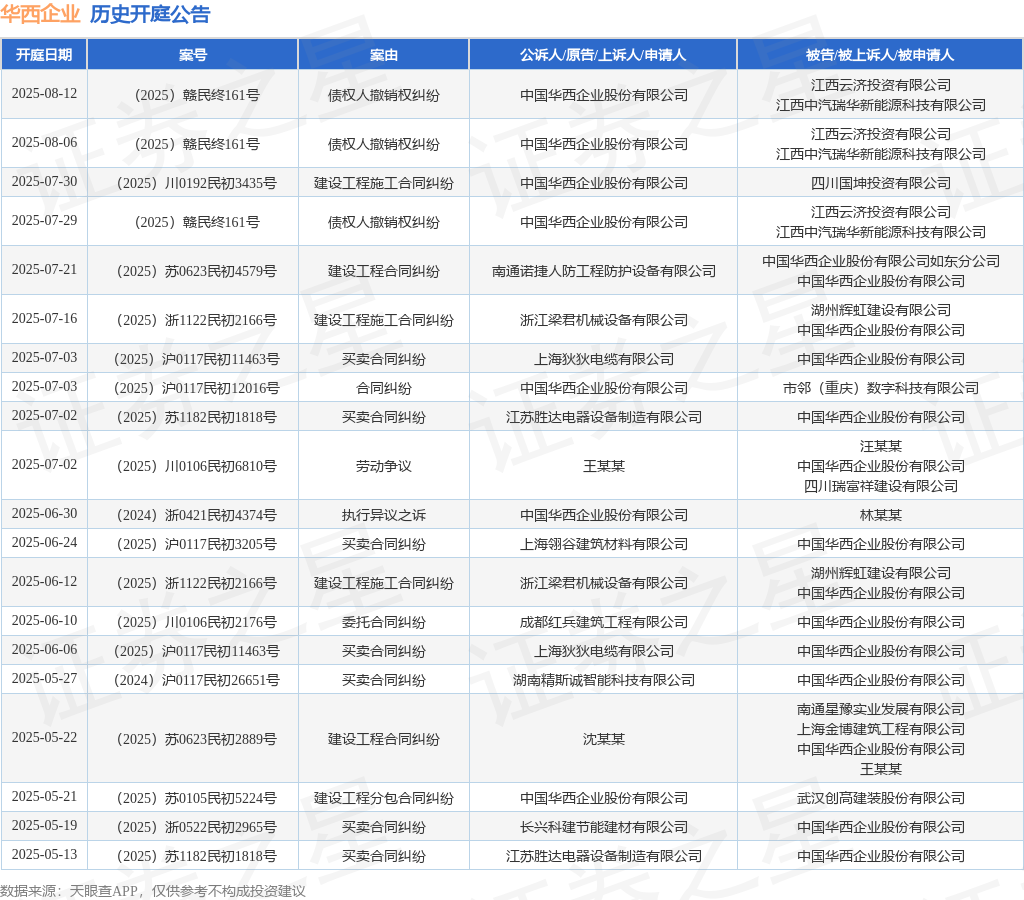Select the 案号 column header
Image resolution: width=1024 pixels, height=900 pixels.
click(x=193, y=55)
